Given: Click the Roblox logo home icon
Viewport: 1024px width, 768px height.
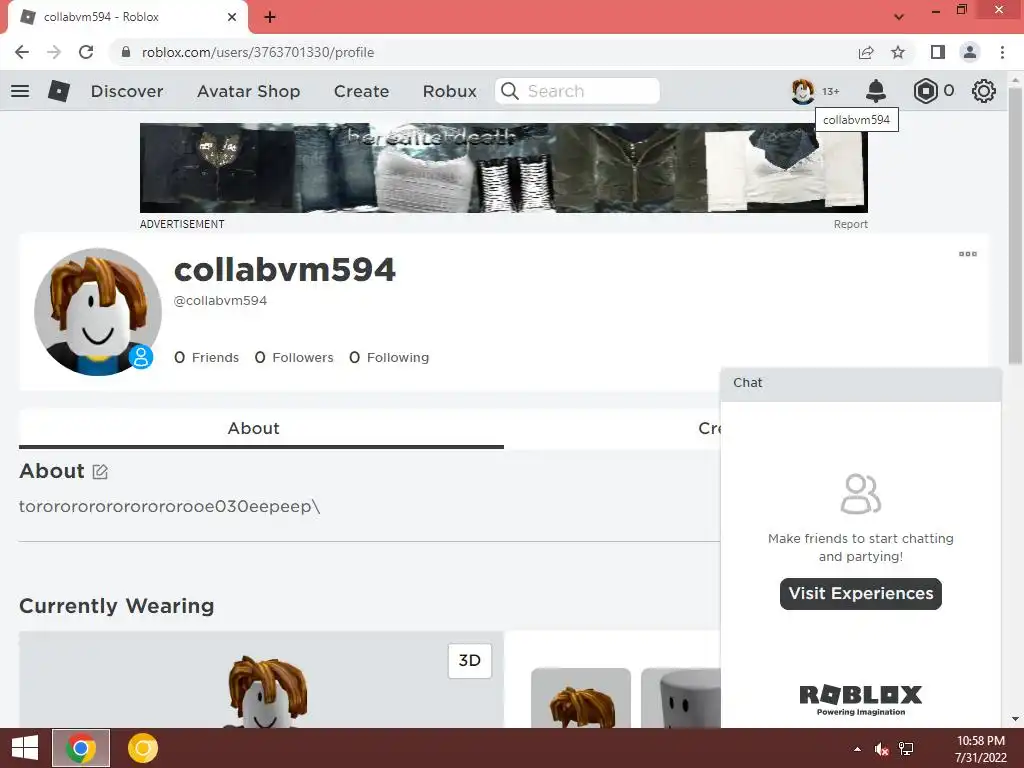Looking at the screenshot, I should pos(59,91).
